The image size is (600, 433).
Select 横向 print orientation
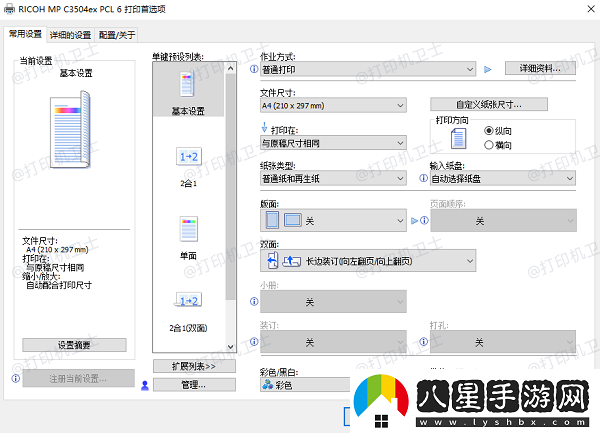click(489, 145)
